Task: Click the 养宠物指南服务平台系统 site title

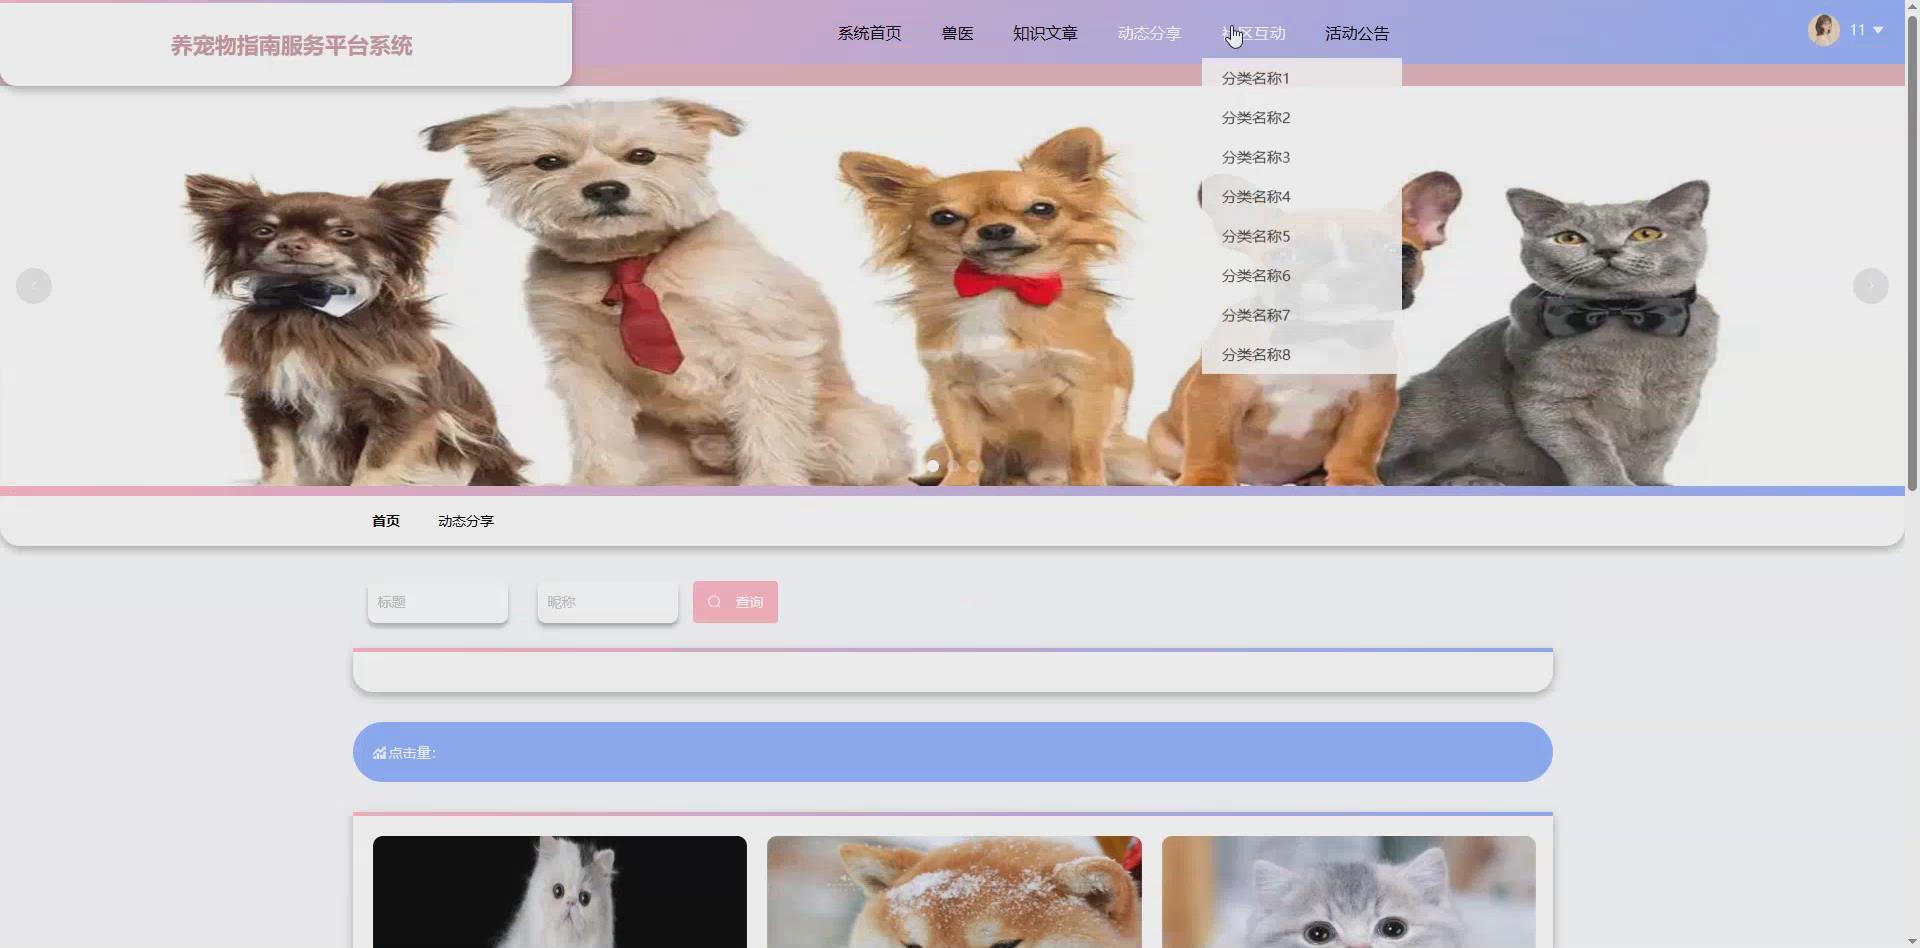Action: (x=291, y=44)
